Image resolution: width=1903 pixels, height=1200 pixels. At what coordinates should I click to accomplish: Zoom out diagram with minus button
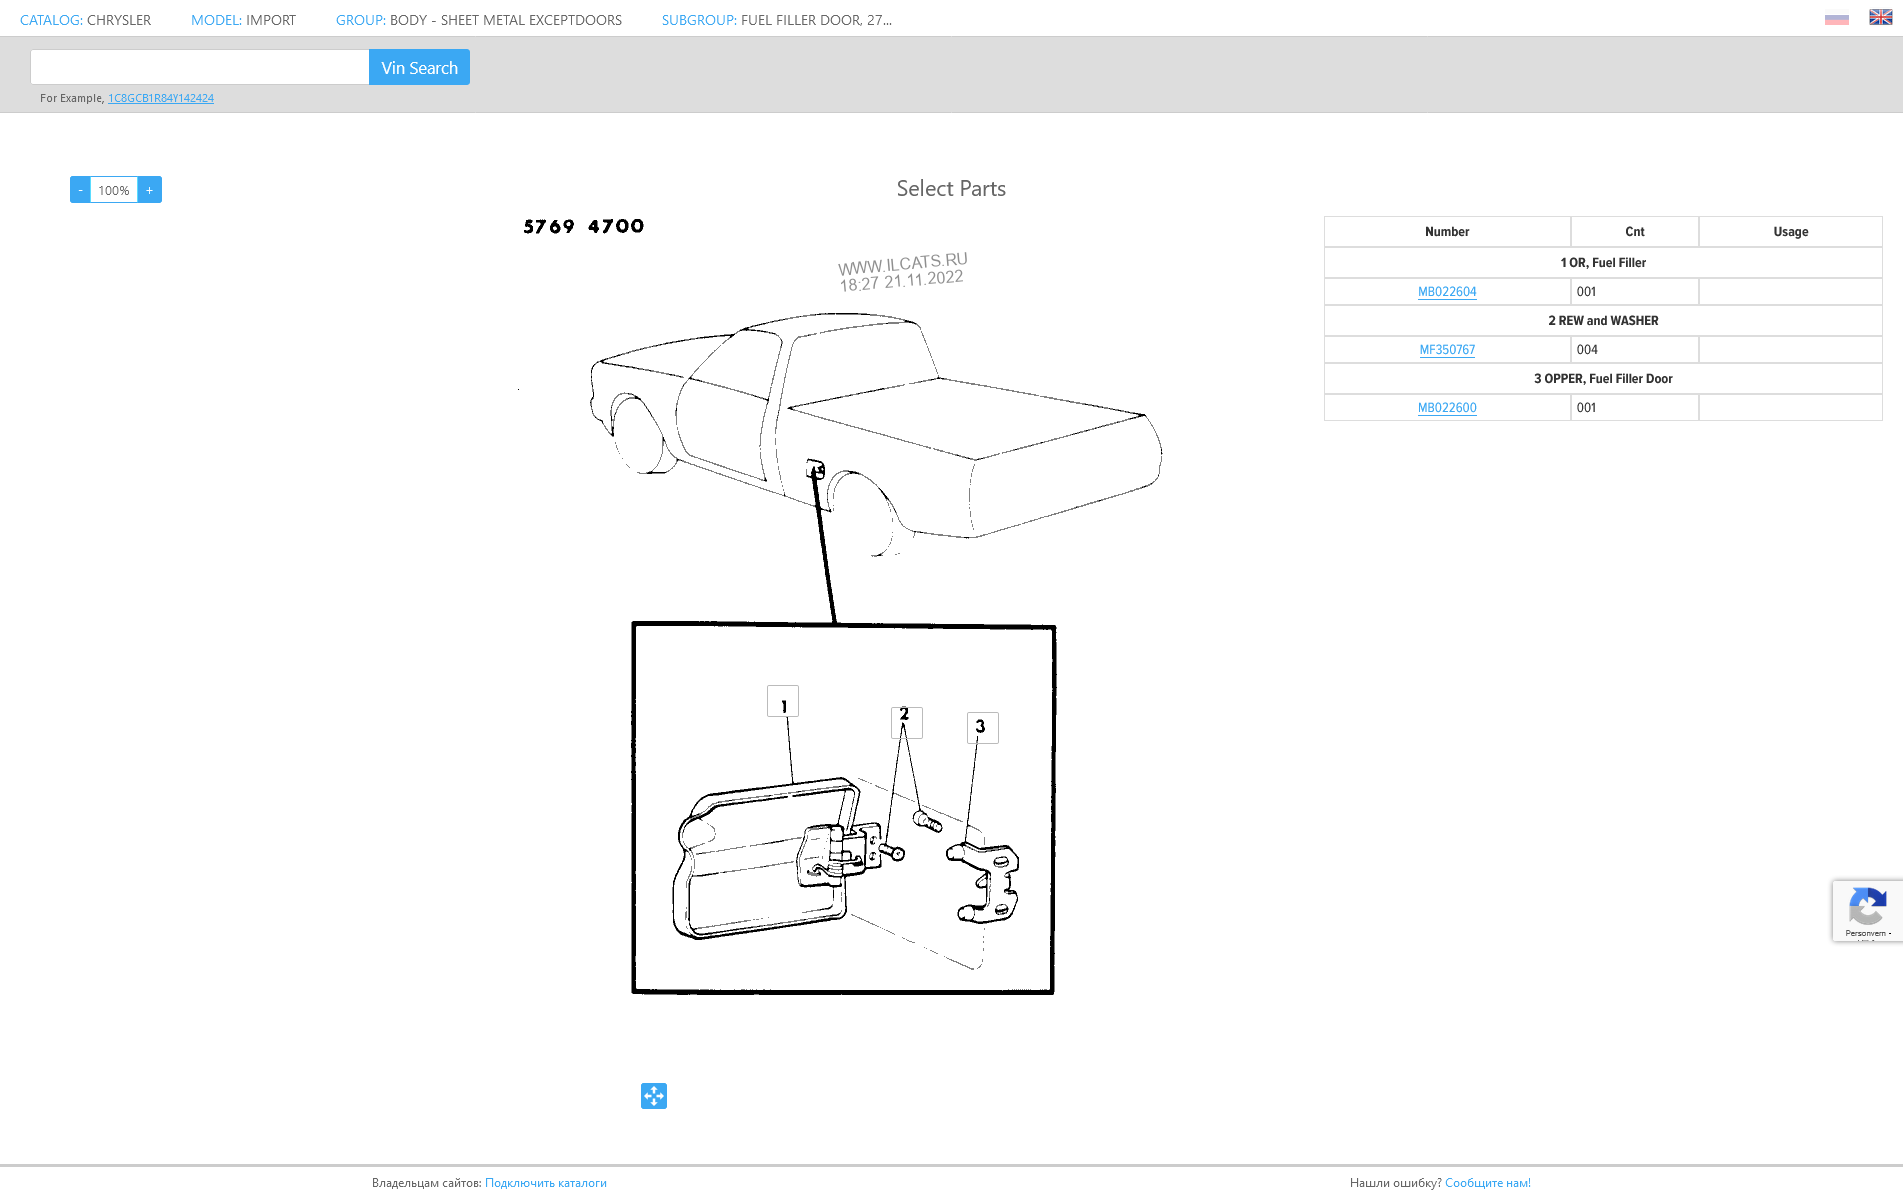pos(80,190)
